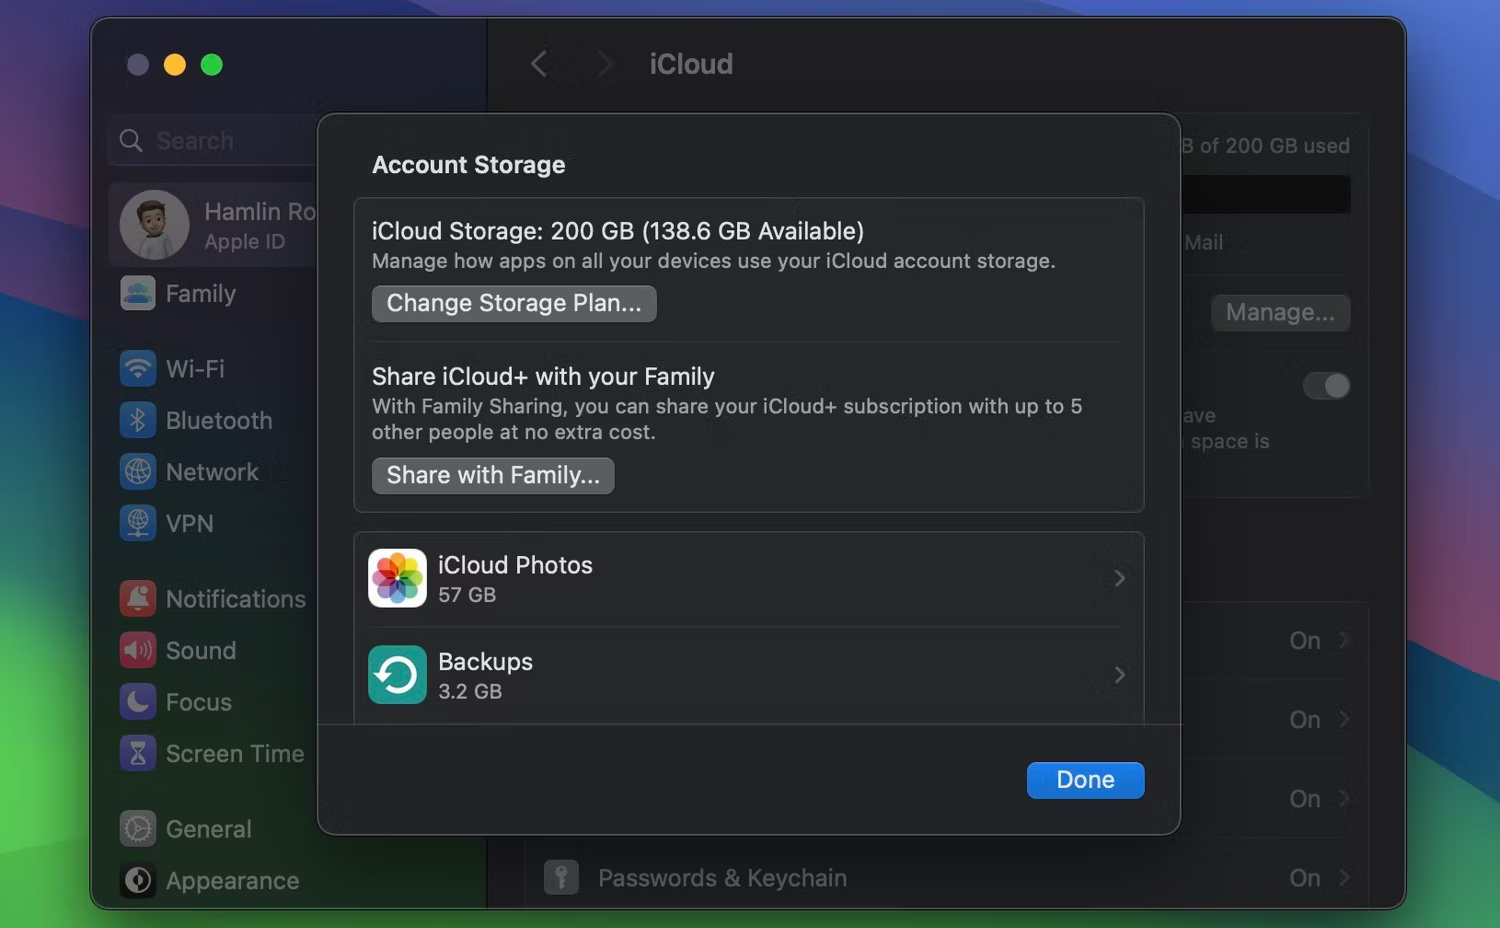Navigate back using the left chevron
This screenshot has height=928, width=1500.
click(x=539, y=63)
